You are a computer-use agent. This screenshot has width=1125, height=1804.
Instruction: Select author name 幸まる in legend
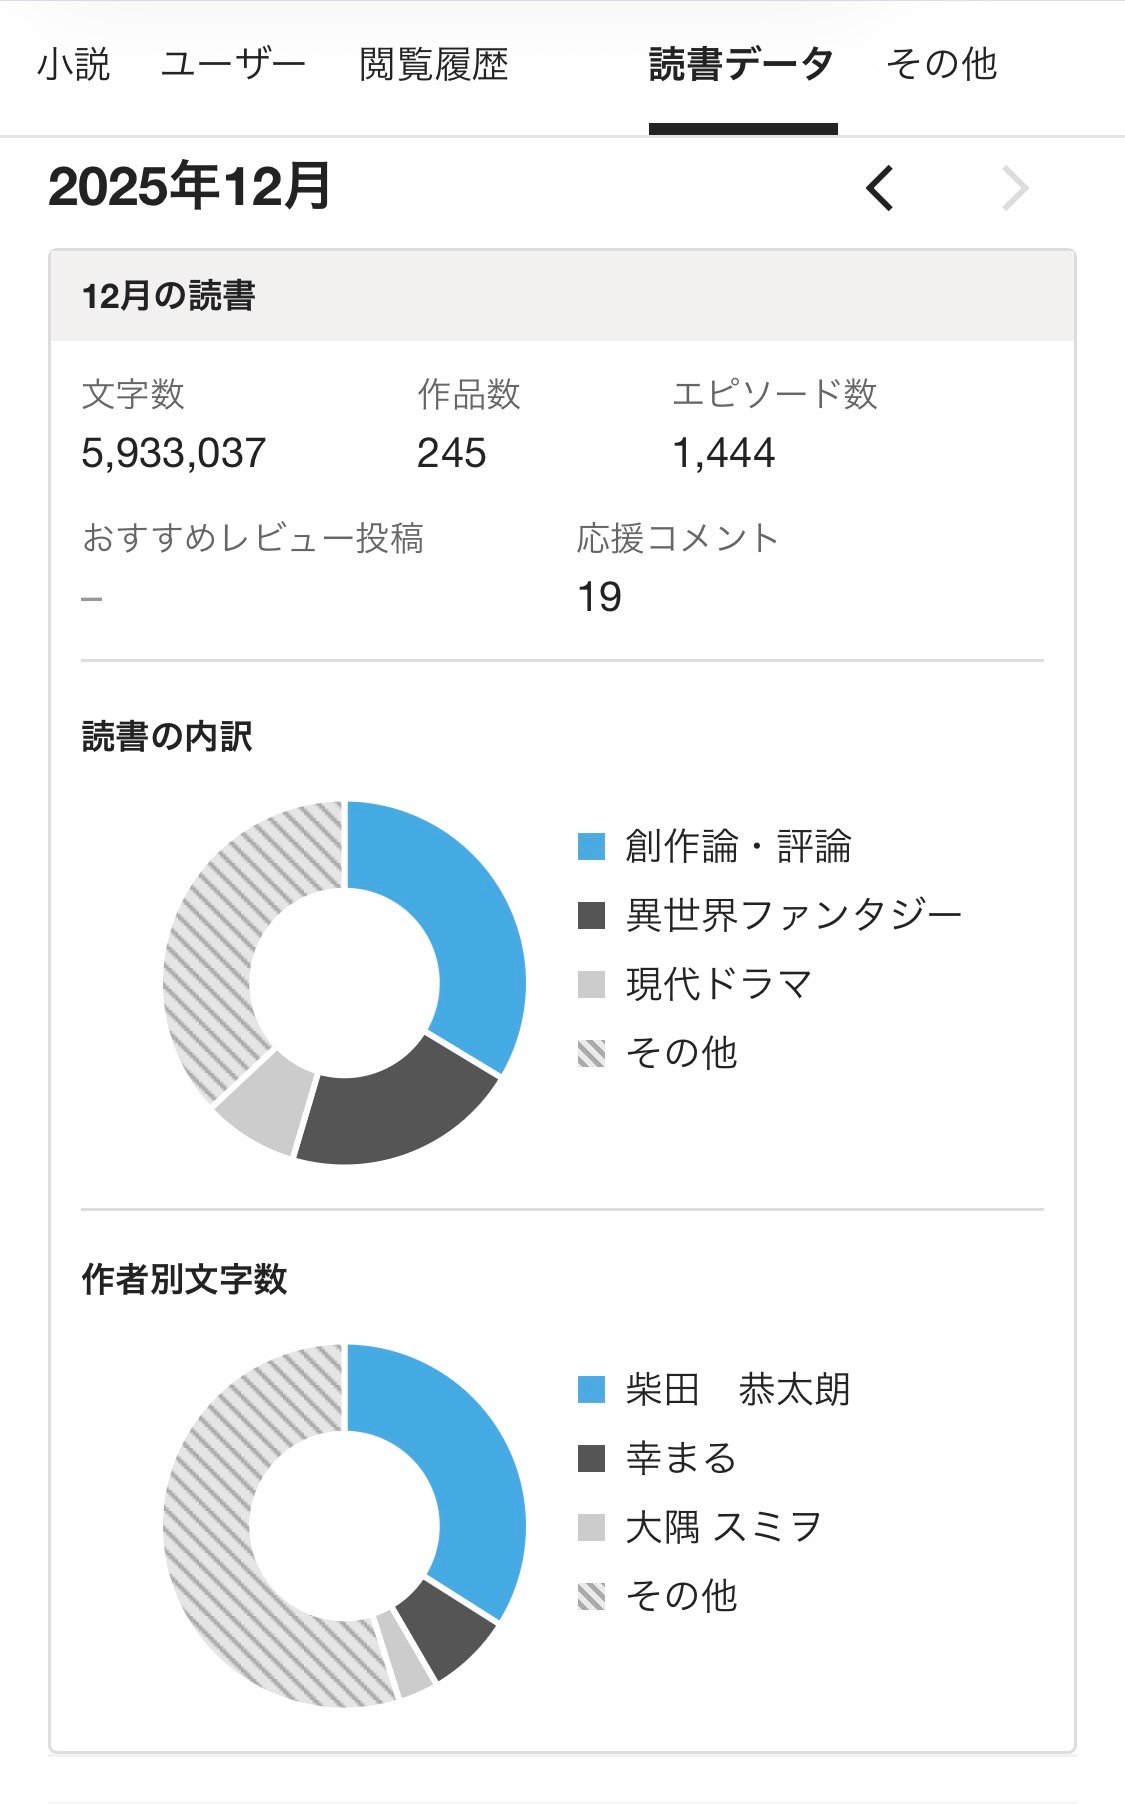click(681, 1458)
